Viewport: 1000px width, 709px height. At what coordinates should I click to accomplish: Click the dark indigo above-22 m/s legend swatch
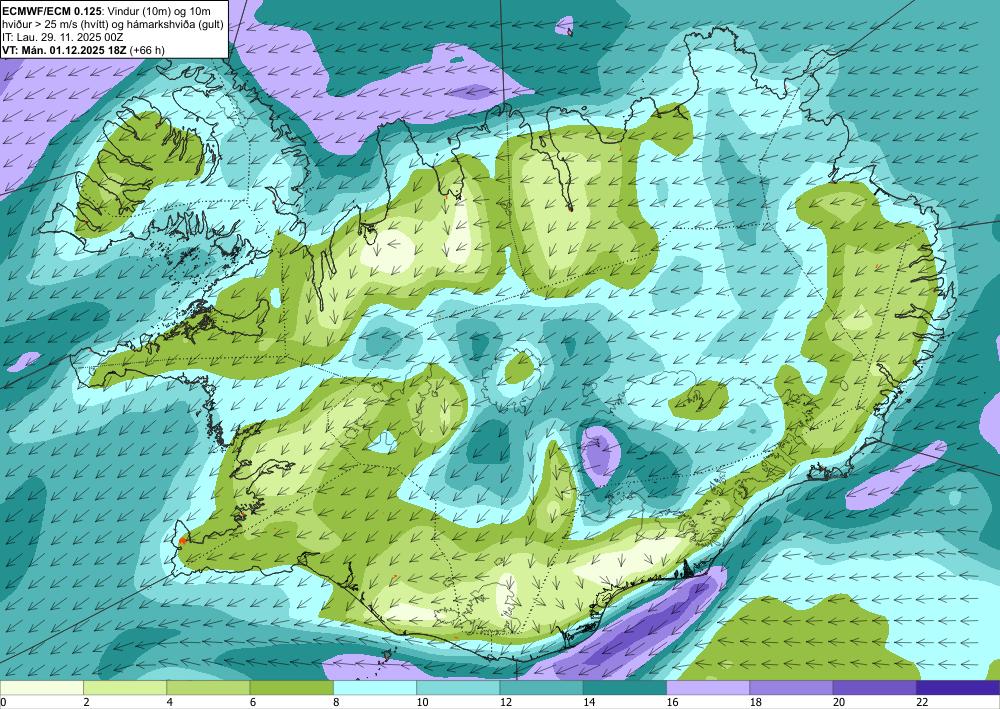point(958,688)
